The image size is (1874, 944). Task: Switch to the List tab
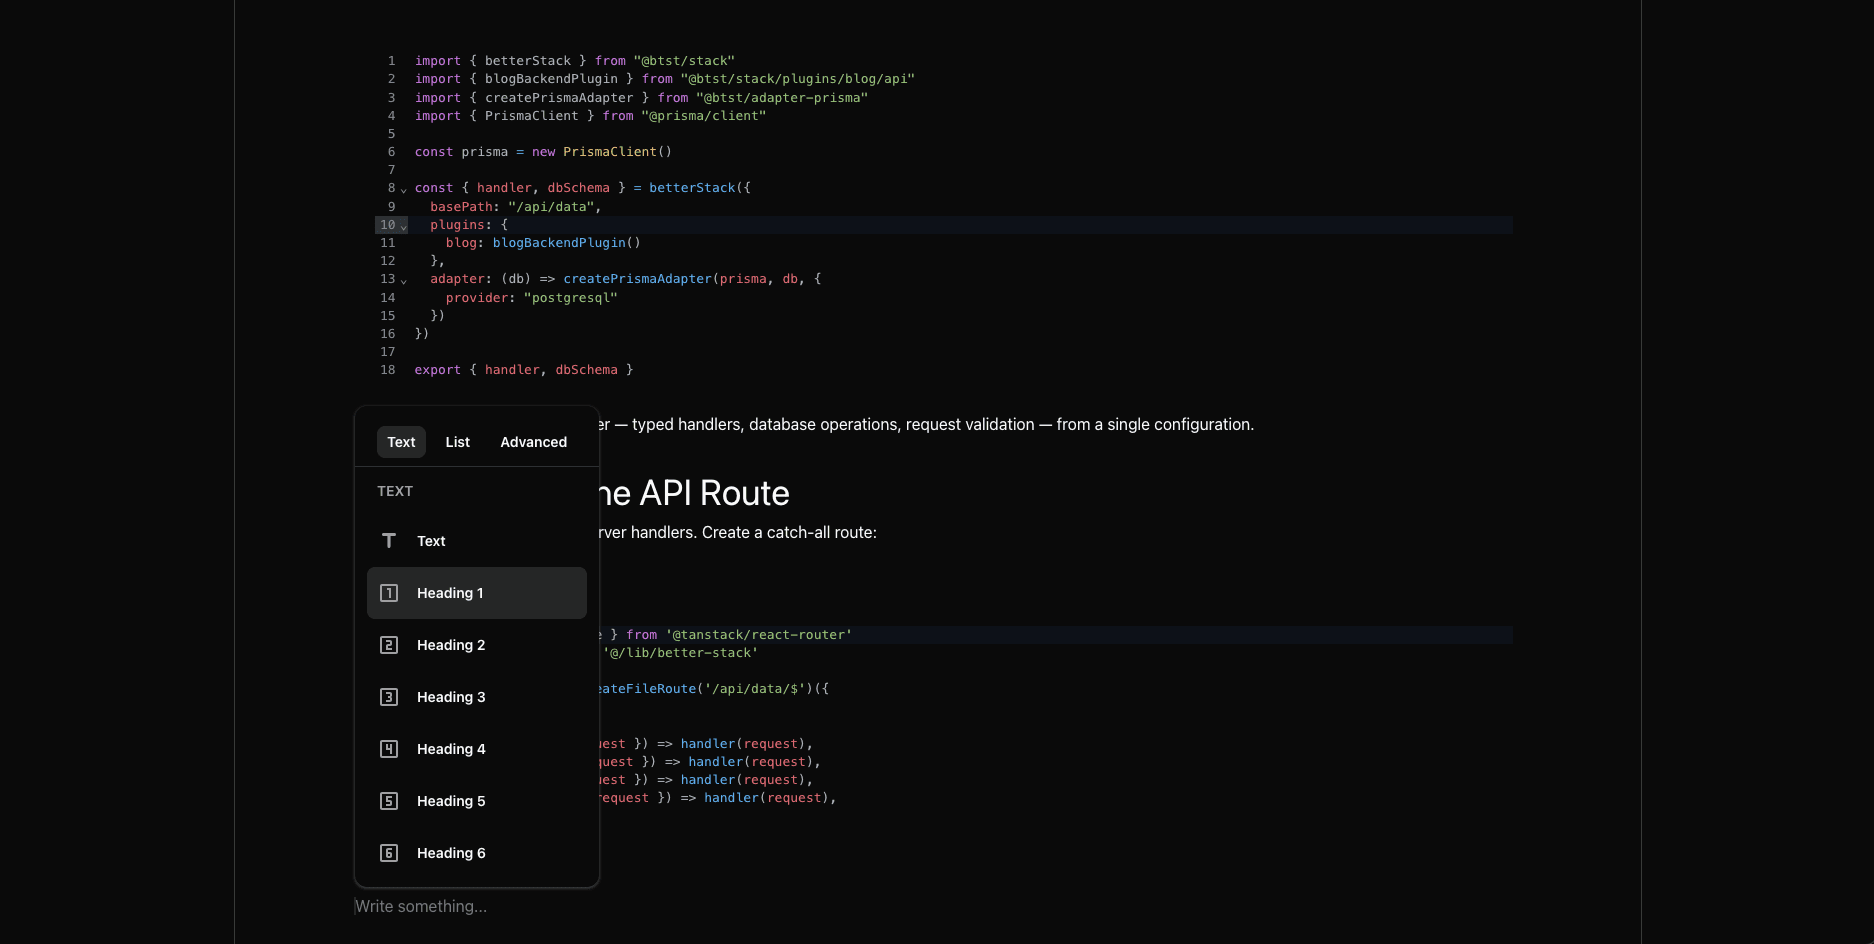click(457, 441)
